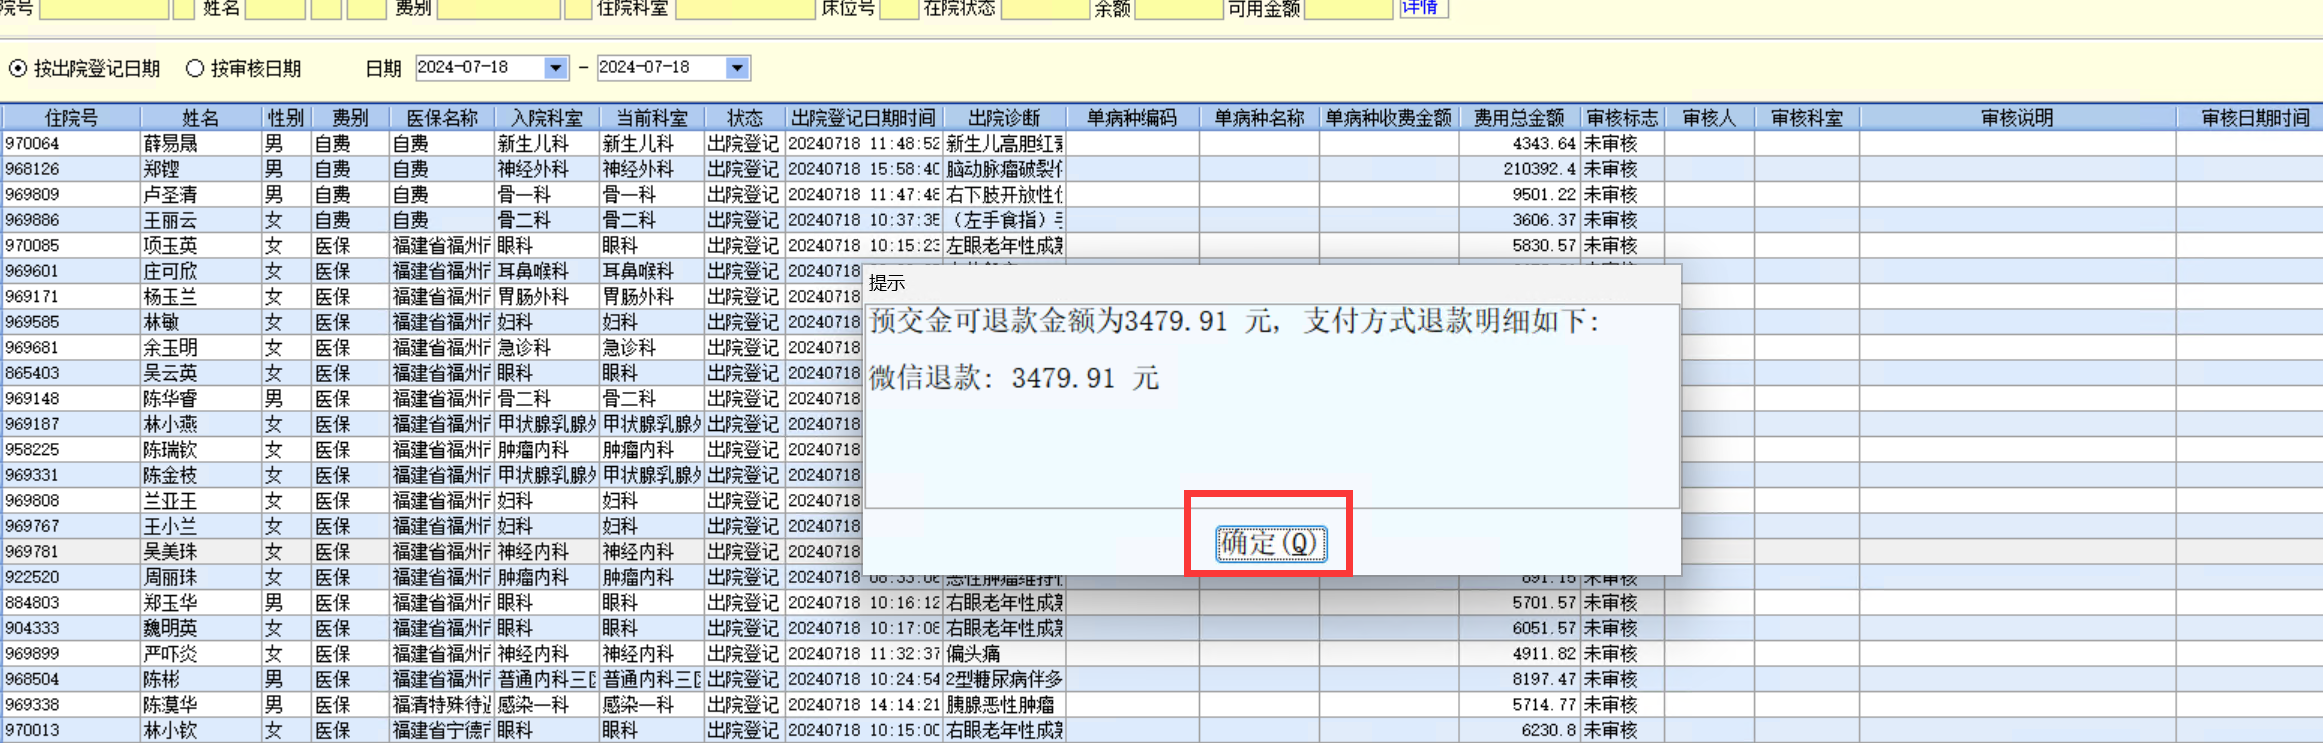Click the 医保名称 column header

(442, 118)
